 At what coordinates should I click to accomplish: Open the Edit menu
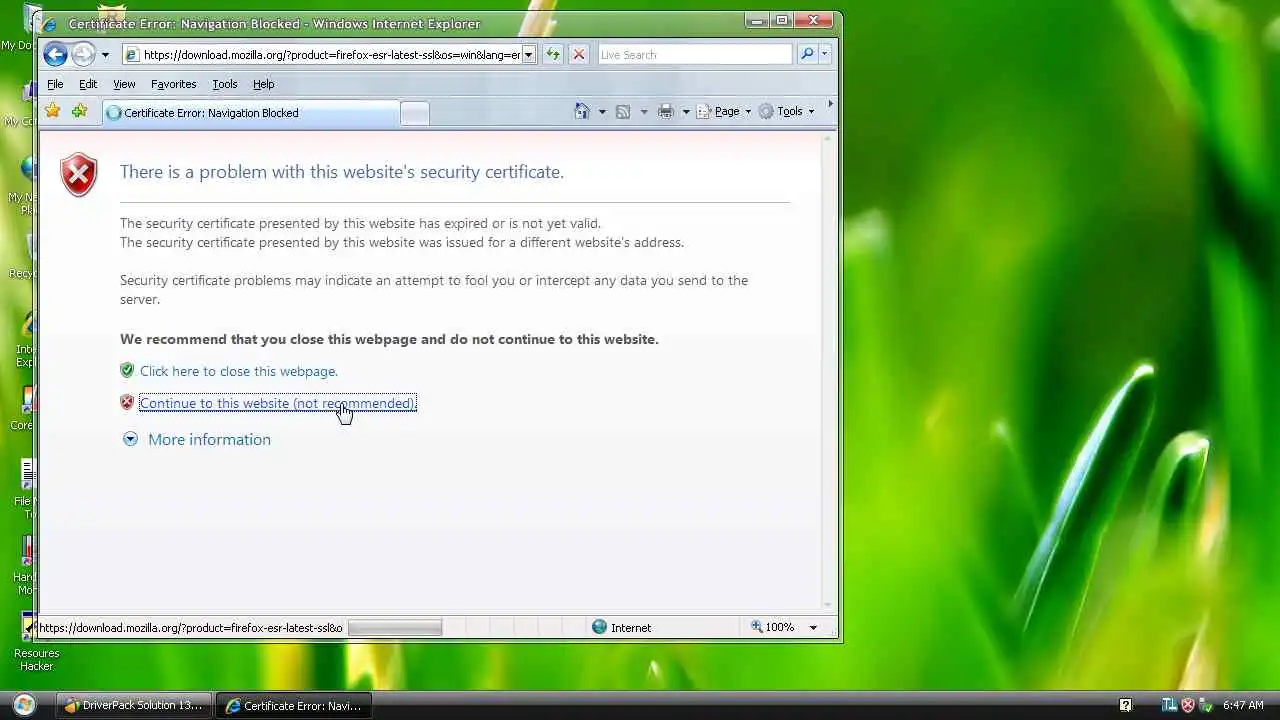click(x=88, y=84)
